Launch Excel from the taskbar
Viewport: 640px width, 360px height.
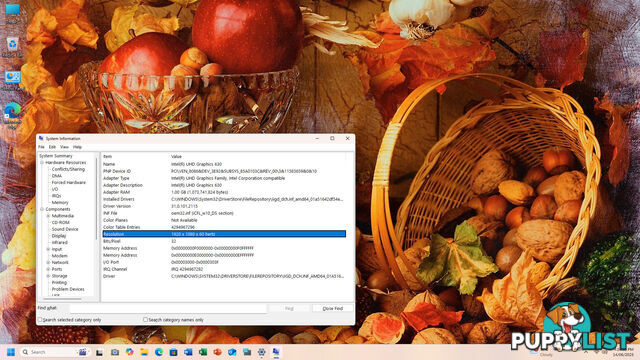[x=203, y=352]
